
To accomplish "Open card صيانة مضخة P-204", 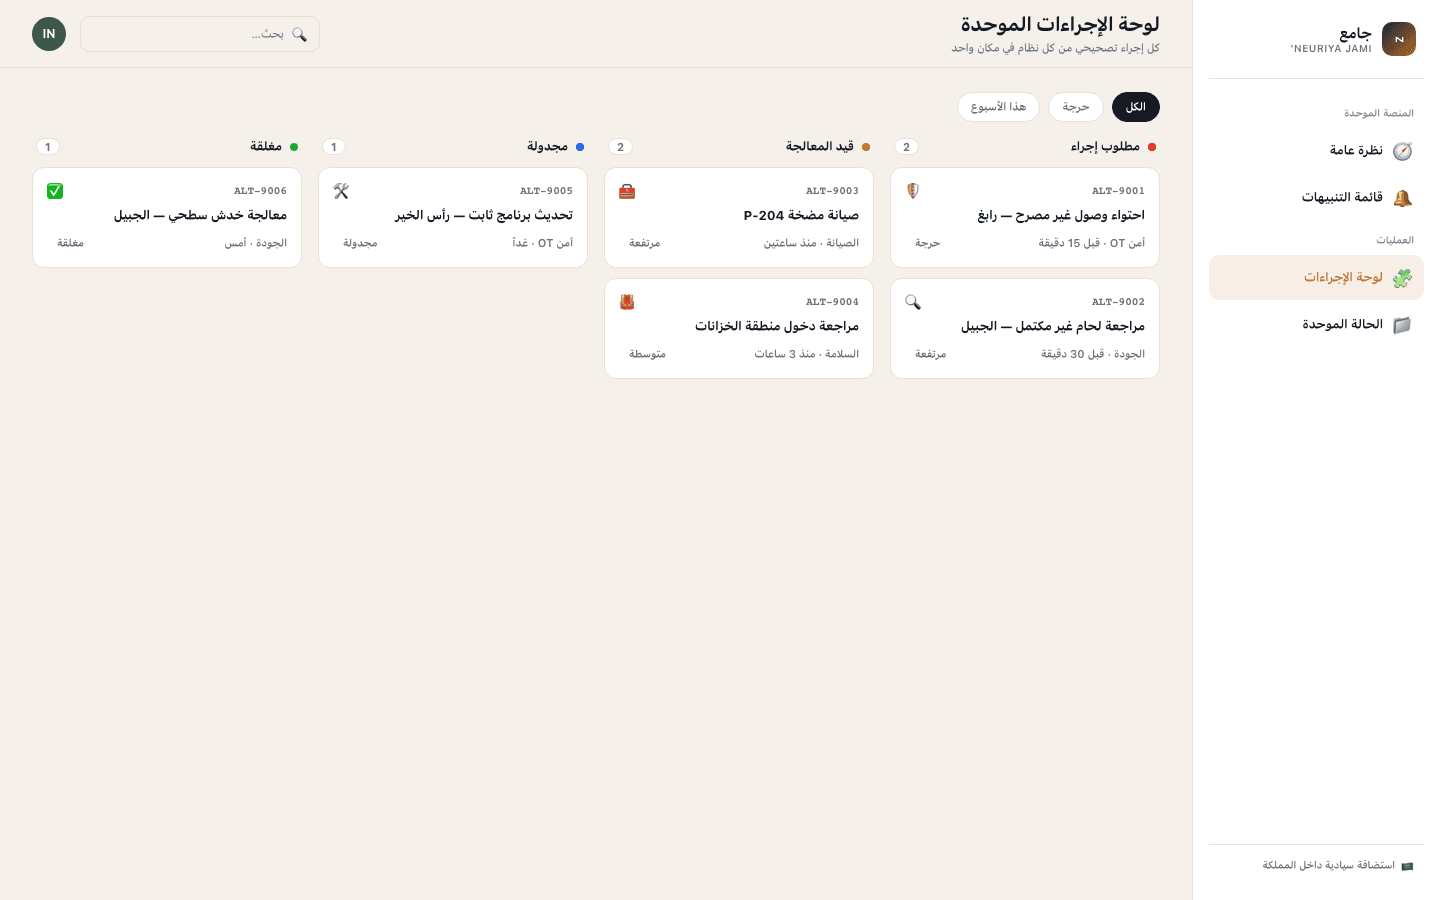I will pos(739,217).
